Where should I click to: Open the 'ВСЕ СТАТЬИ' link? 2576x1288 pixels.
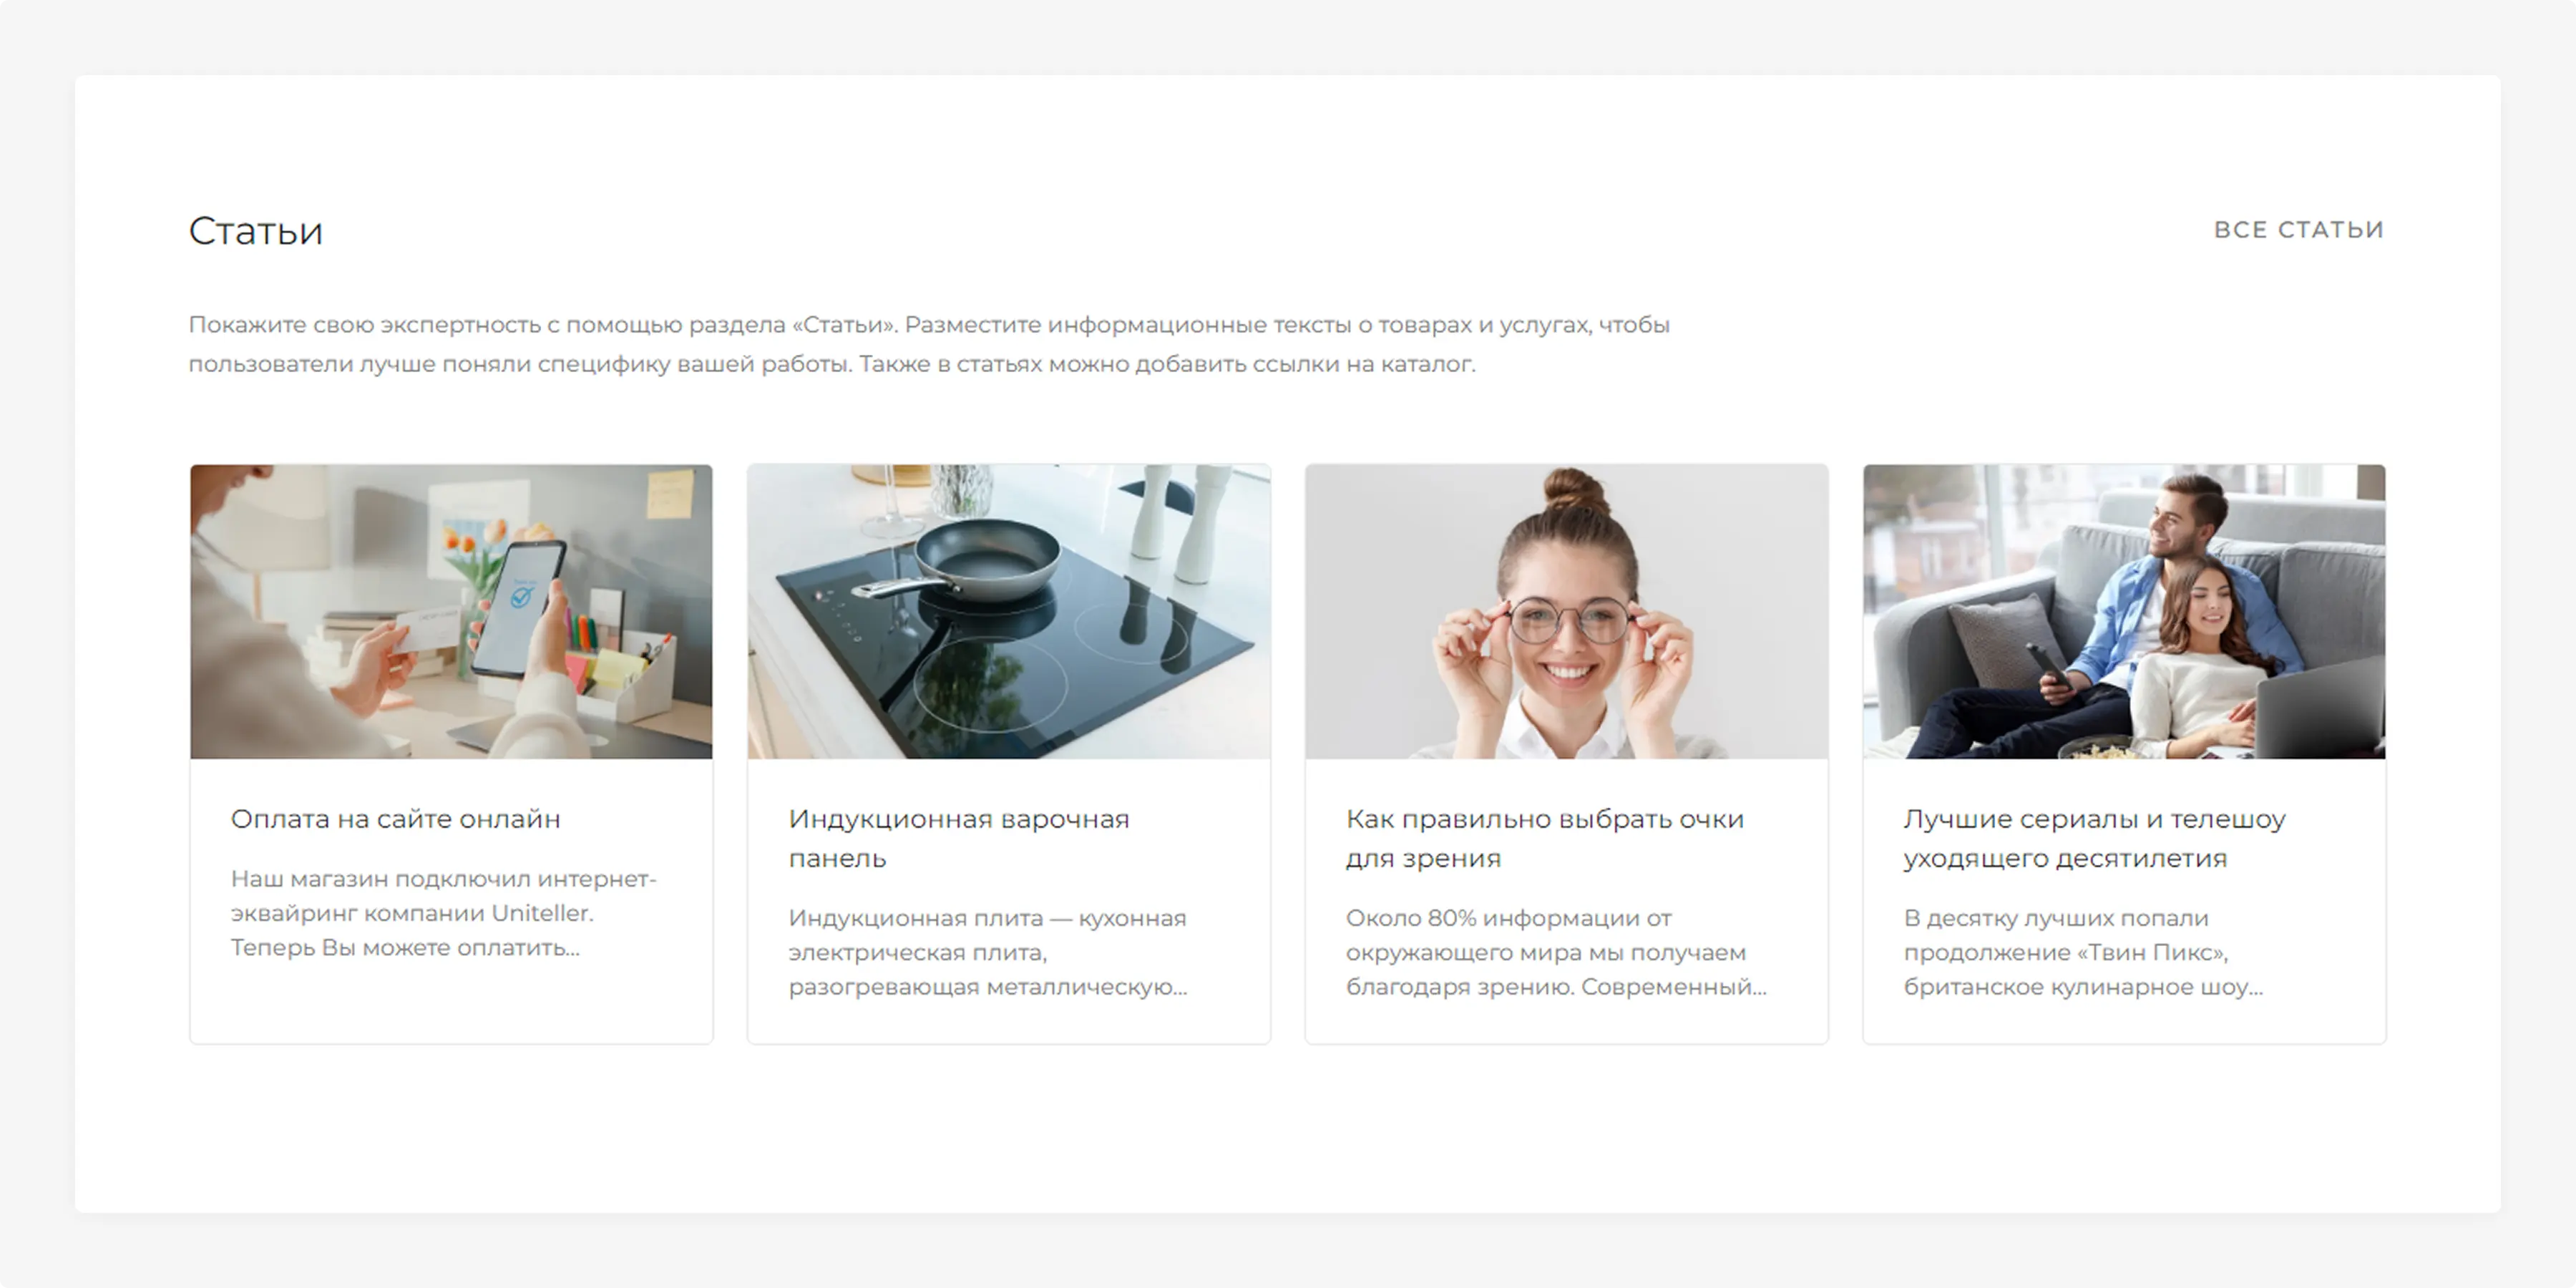[x=2298, y=230]
